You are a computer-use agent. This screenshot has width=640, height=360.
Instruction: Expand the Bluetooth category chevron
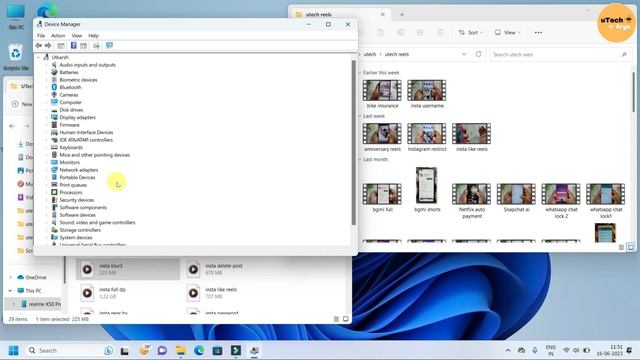point(47,87)
